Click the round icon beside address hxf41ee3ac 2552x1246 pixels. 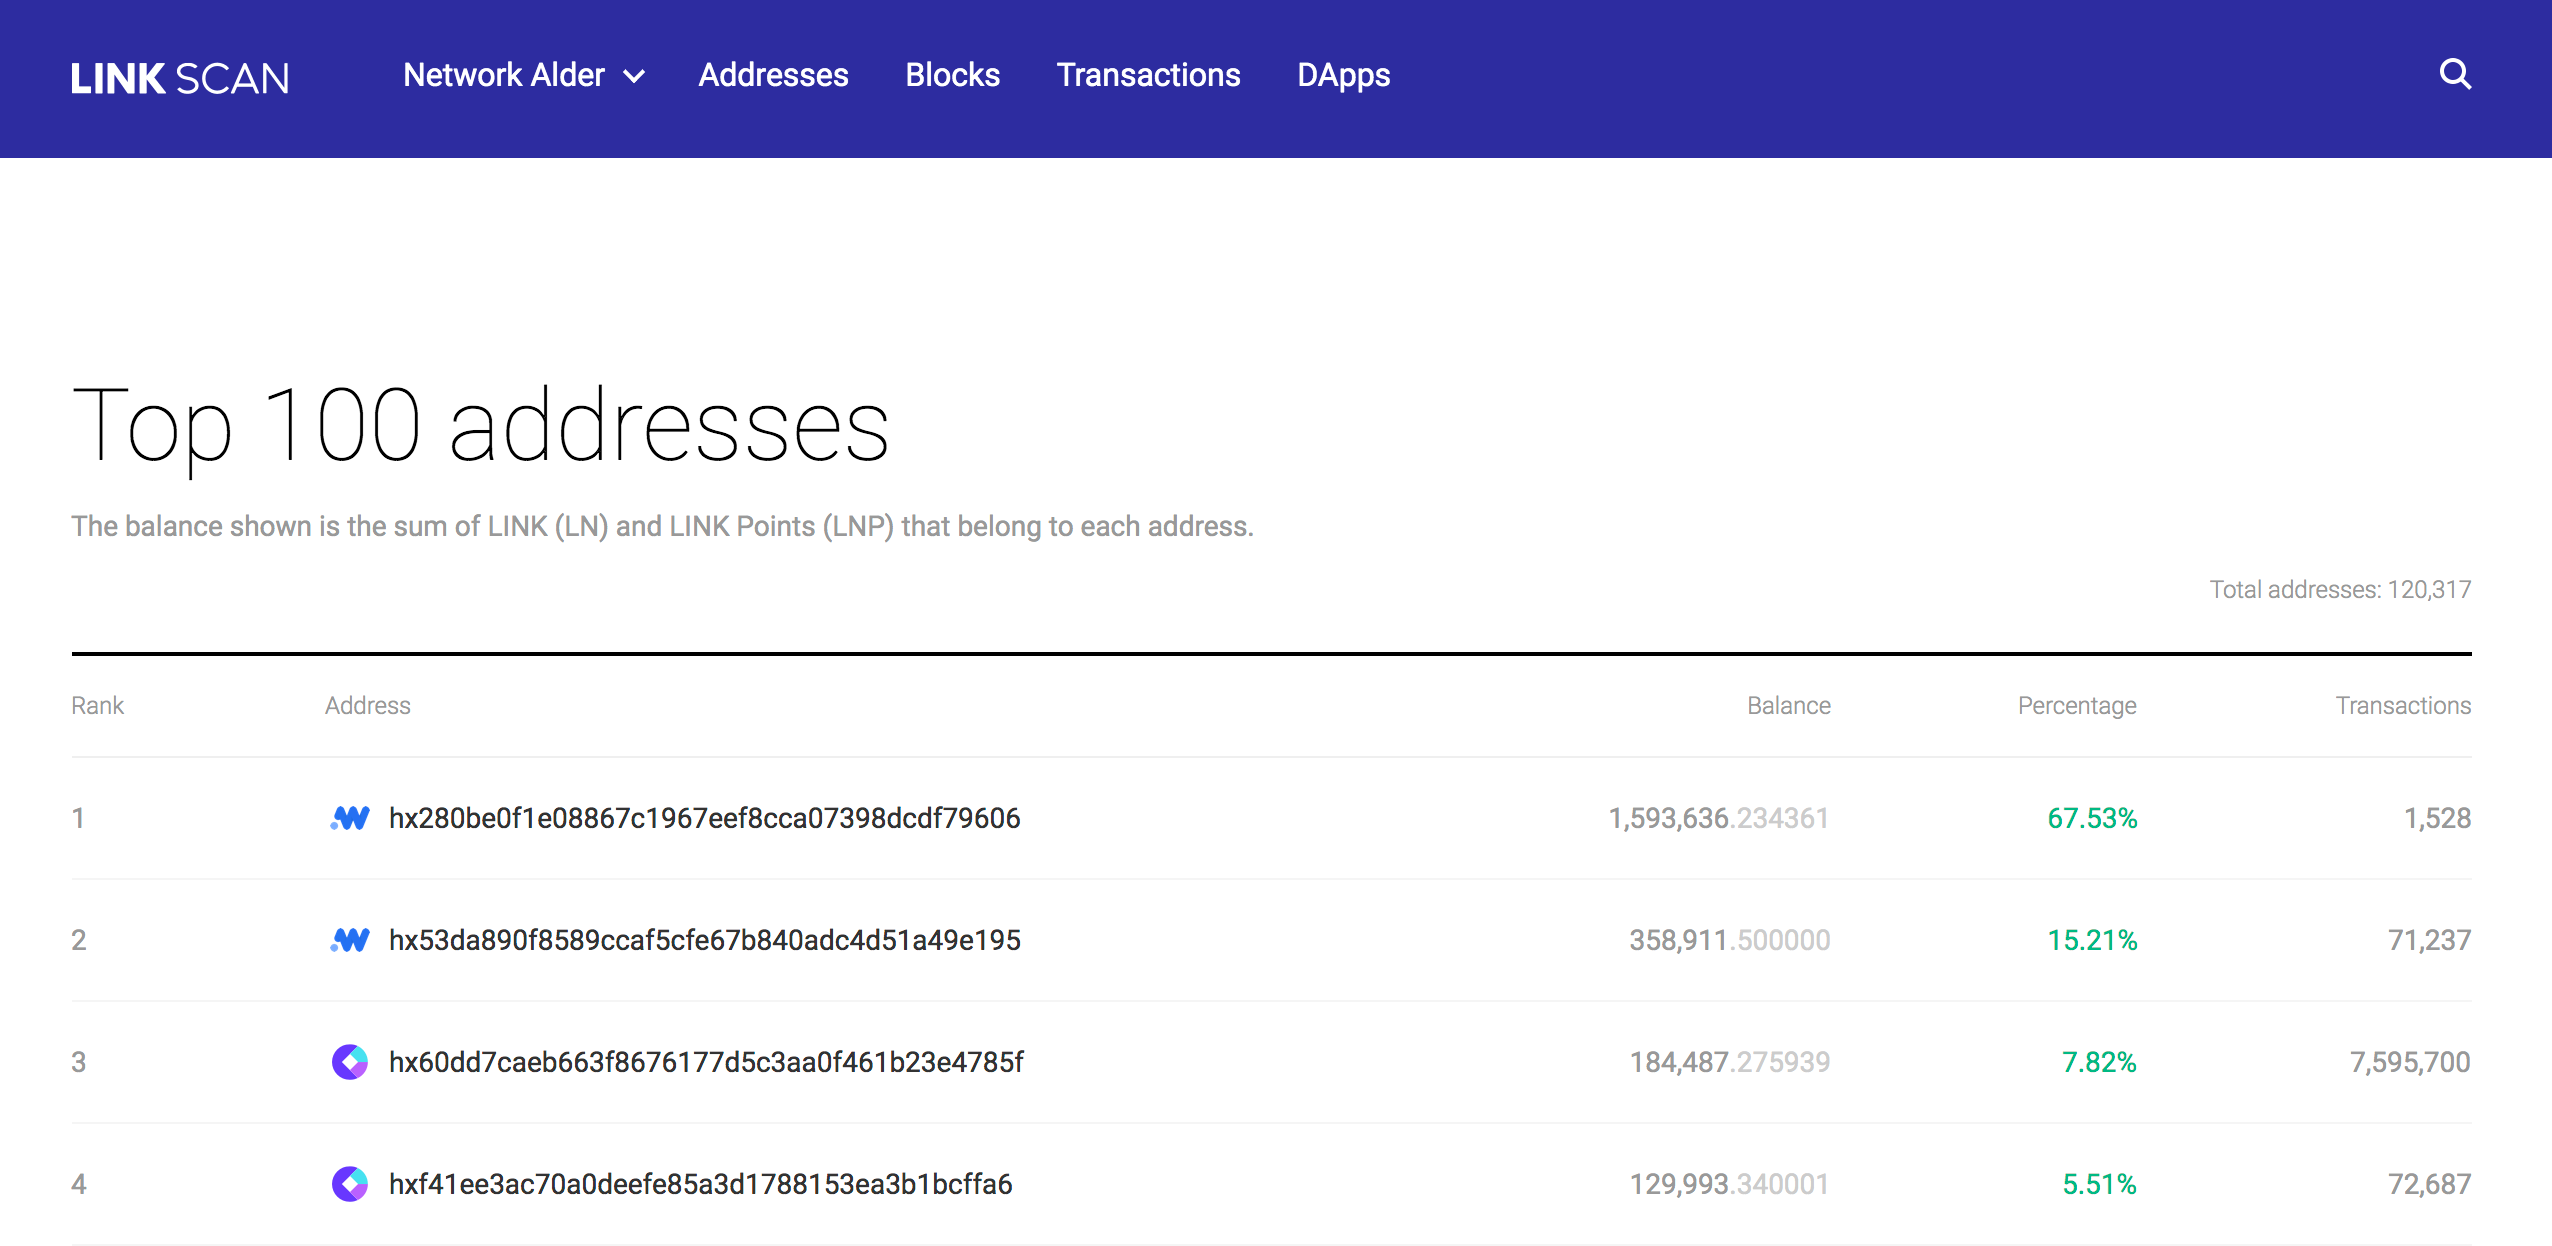350,1184
